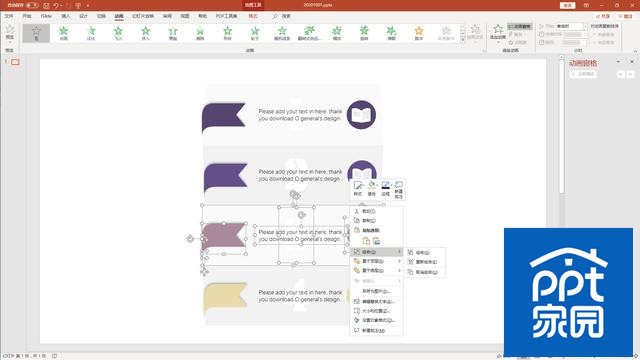Switch to the Design ribbon tab
The width and height of the screenshot is (640, 360).
[84, 16]
